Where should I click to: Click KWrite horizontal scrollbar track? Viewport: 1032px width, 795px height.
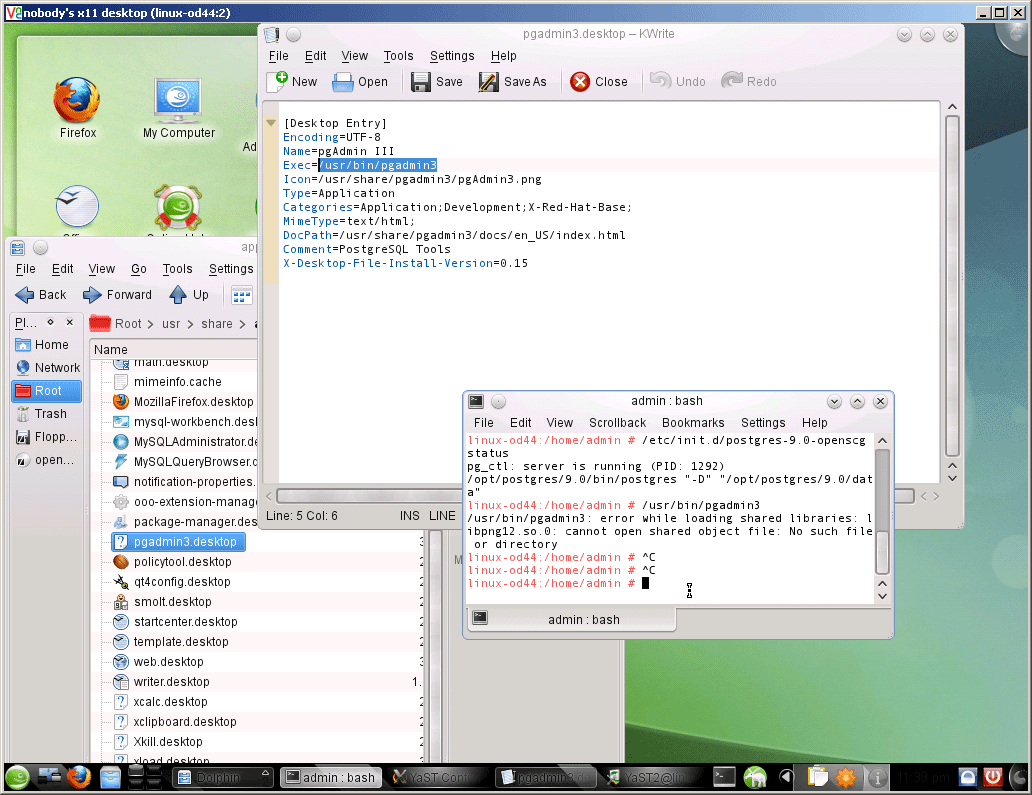point(369,496)
